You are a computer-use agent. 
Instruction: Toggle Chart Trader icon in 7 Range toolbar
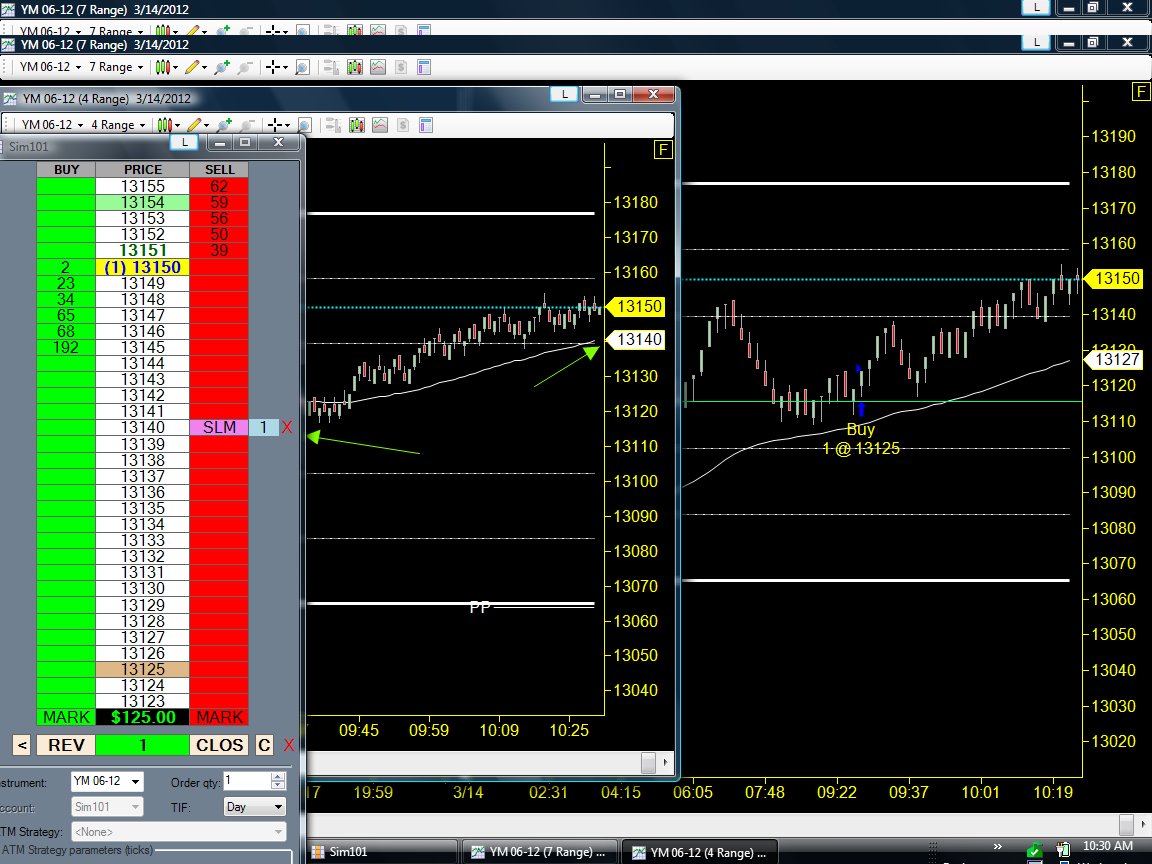pos(331,67)
